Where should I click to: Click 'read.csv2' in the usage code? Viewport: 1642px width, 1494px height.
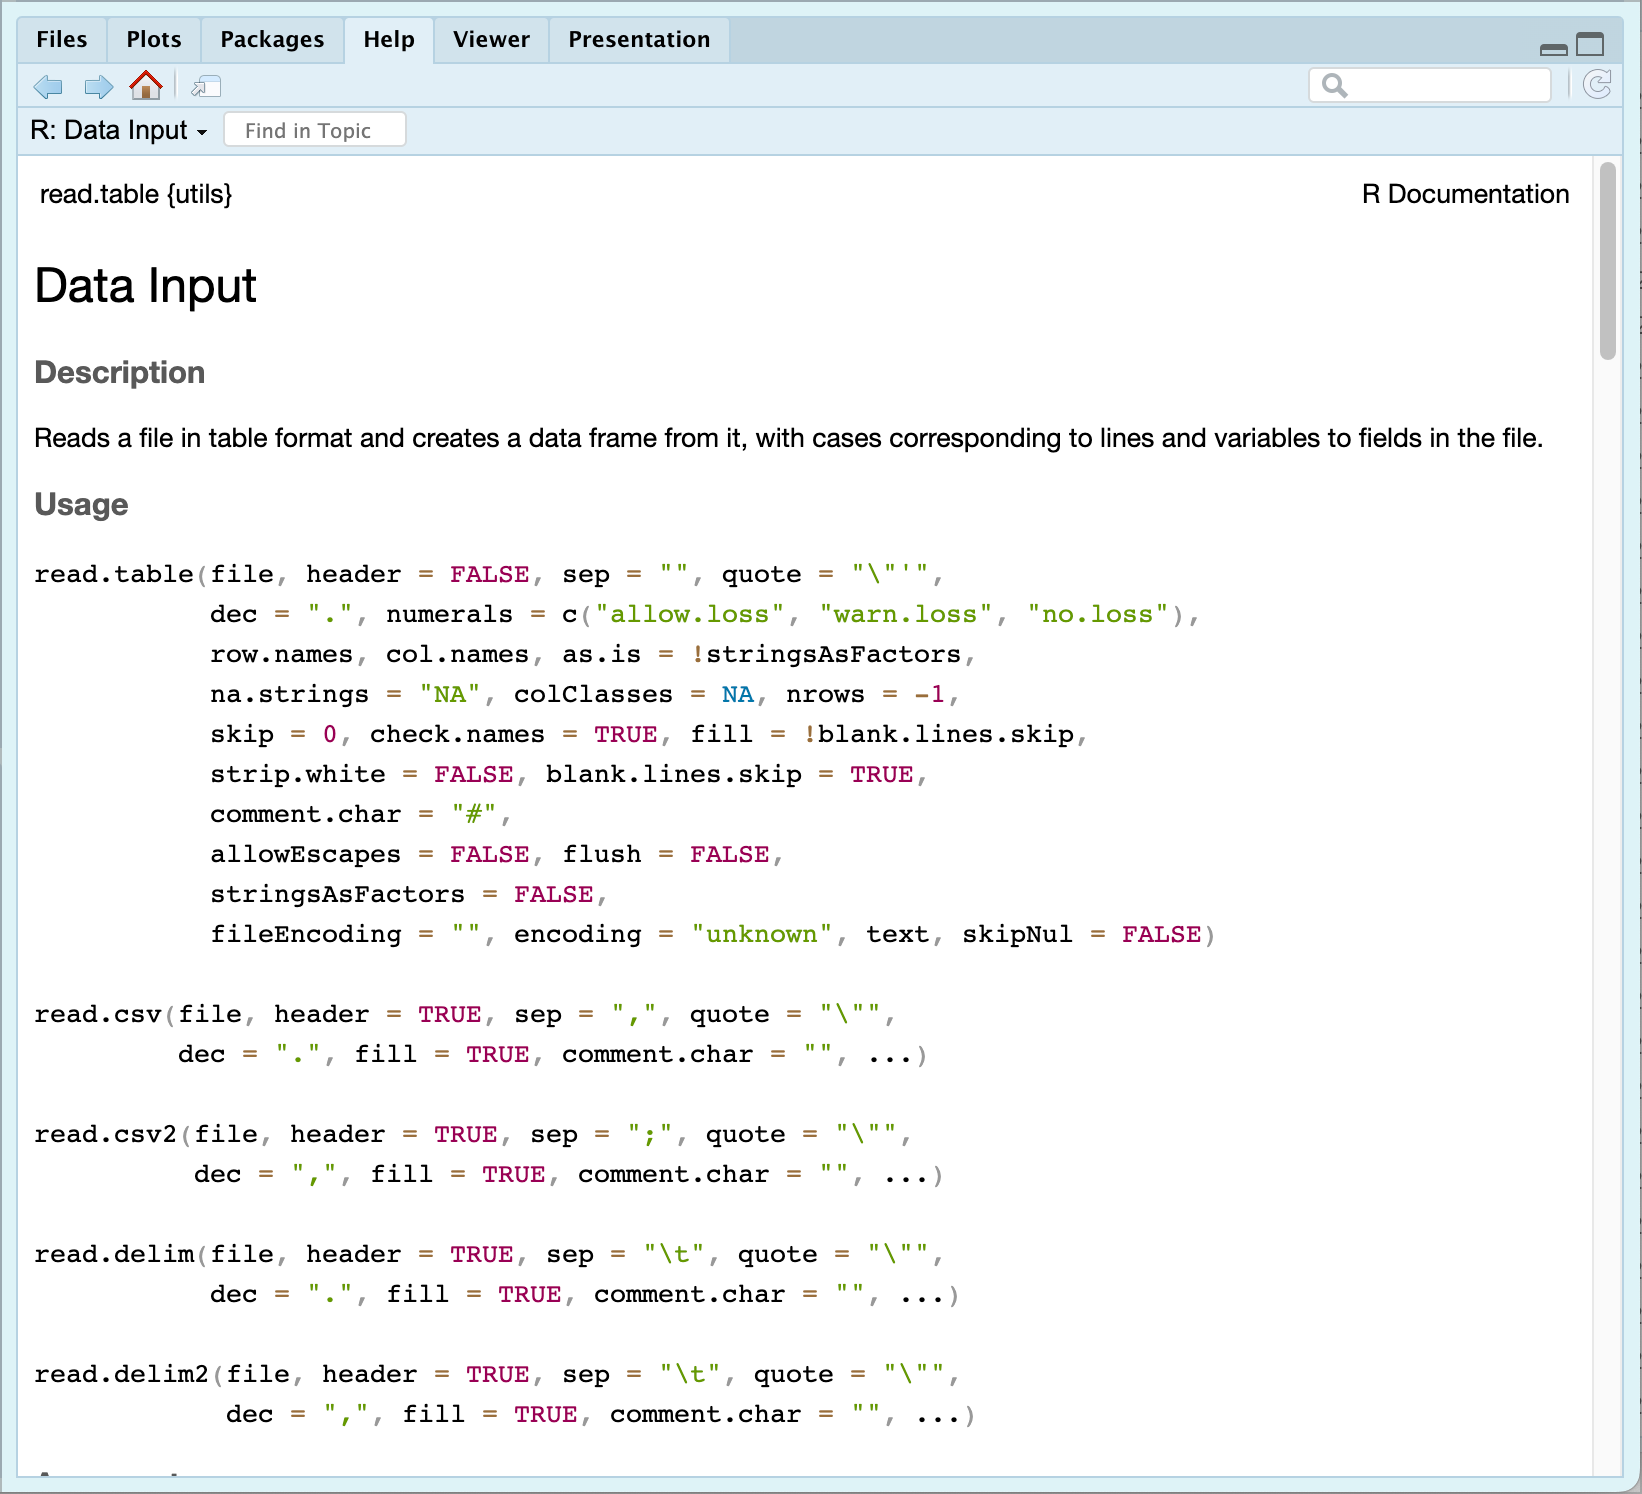[106, 1134]
